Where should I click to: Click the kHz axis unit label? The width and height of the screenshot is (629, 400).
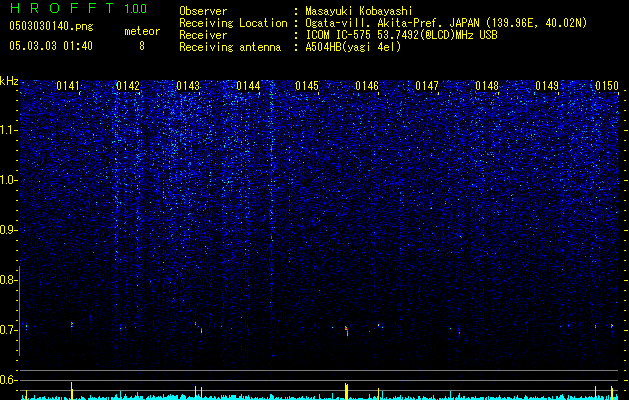point(9,81)
